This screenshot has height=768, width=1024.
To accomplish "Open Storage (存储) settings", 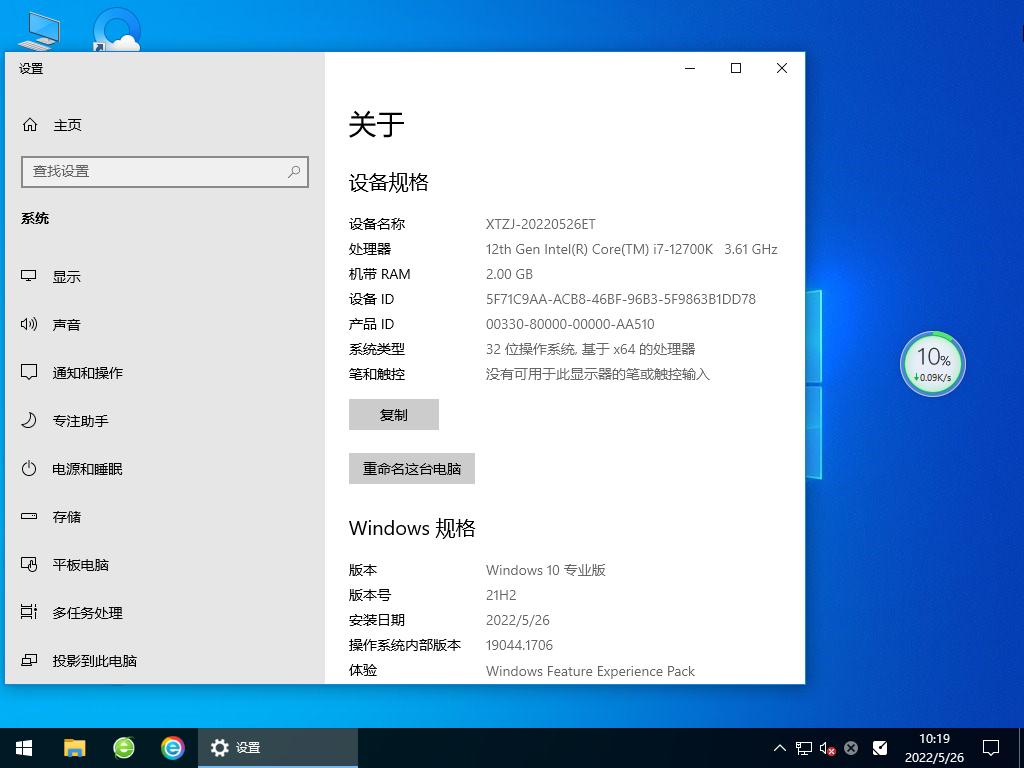I will [67, 516].
